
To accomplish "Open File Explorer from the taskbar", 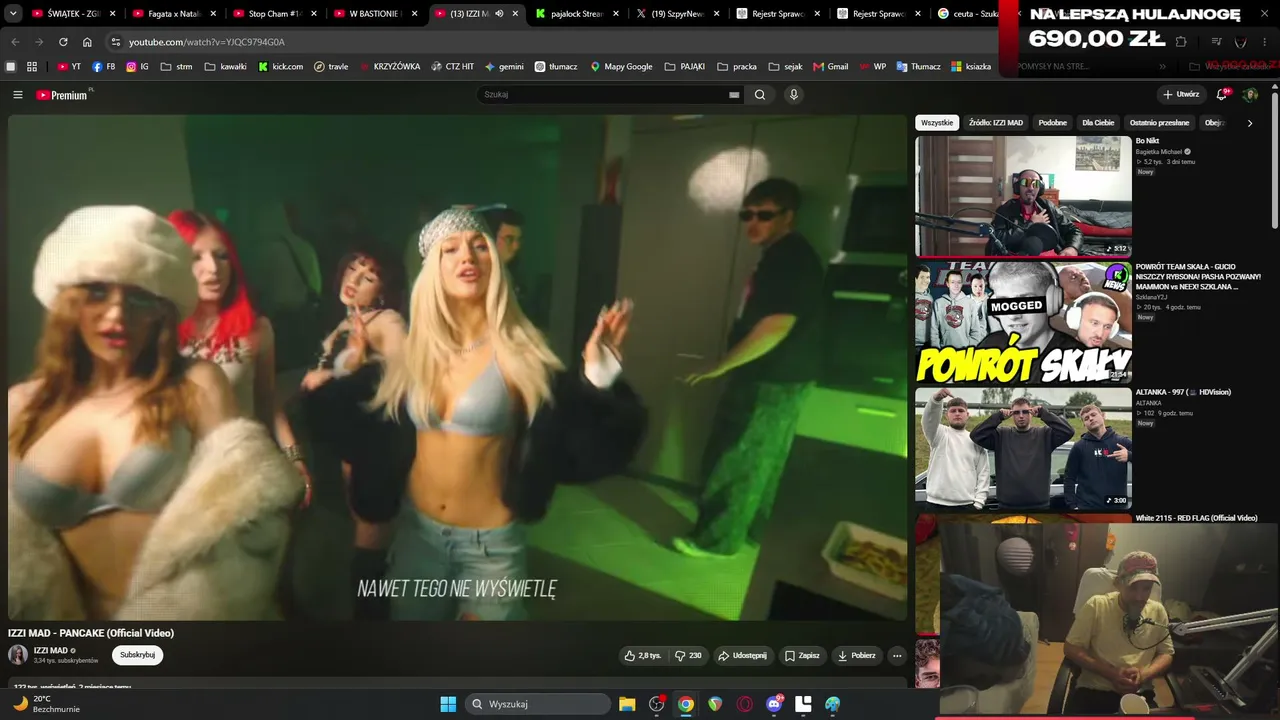I will (x=627, y=704).
